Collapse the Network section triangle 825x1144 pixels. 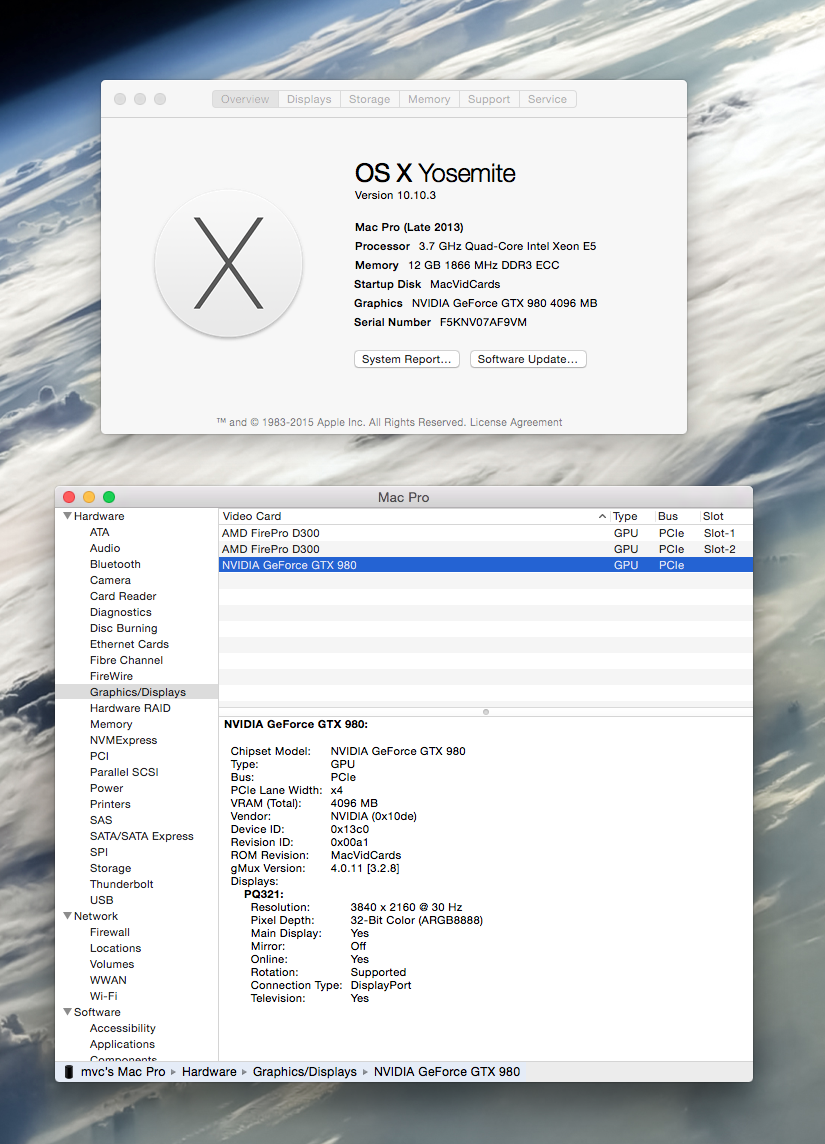pyautogui.click(x=67, y=916)
